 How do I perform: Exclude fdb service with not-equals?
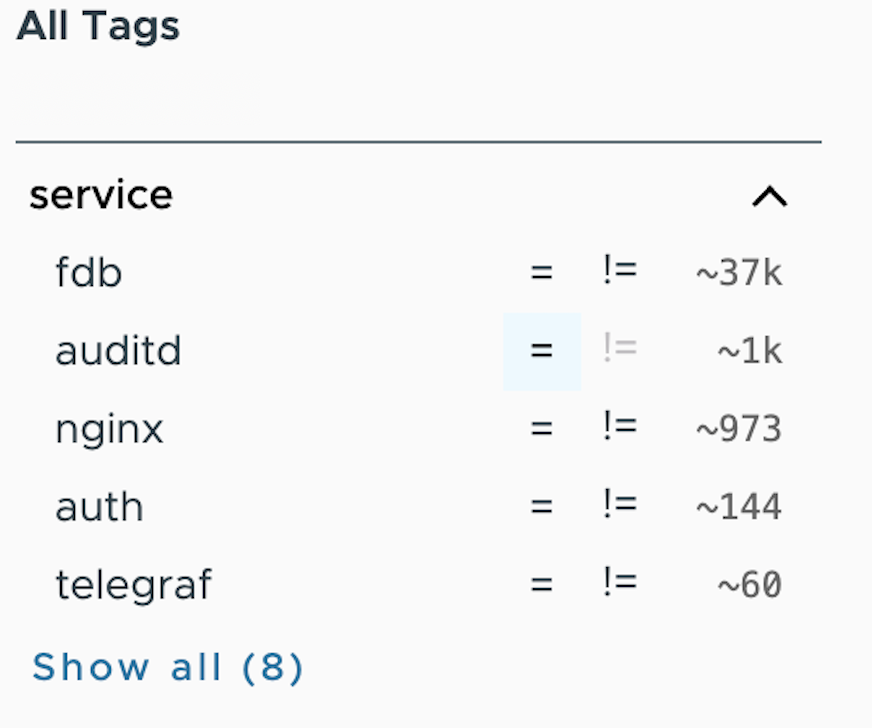[620, 273]
